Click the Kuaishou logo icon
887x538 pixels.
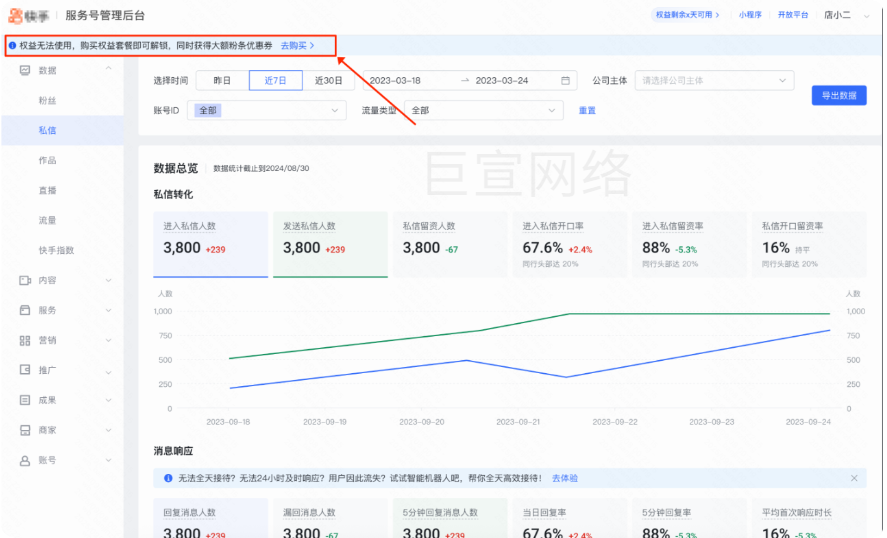point(15,16)
